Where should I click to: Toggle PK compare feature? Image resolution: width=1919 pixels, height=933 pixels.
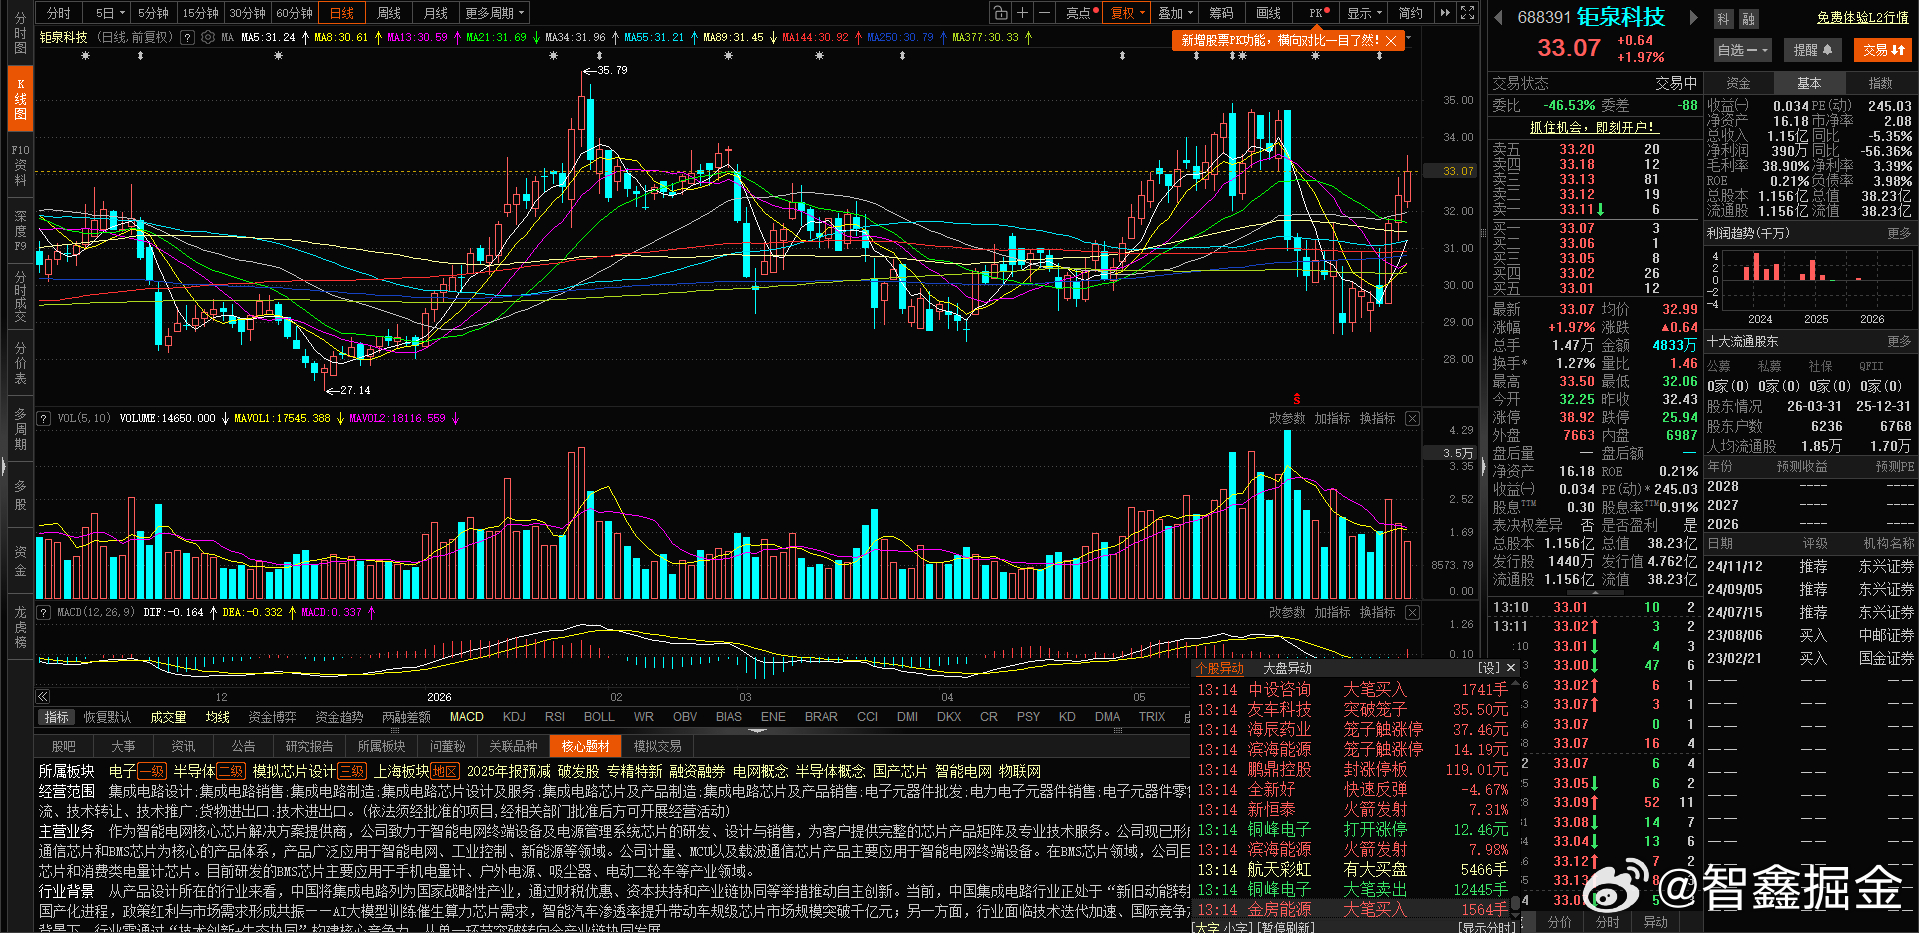pos(1318,13)
